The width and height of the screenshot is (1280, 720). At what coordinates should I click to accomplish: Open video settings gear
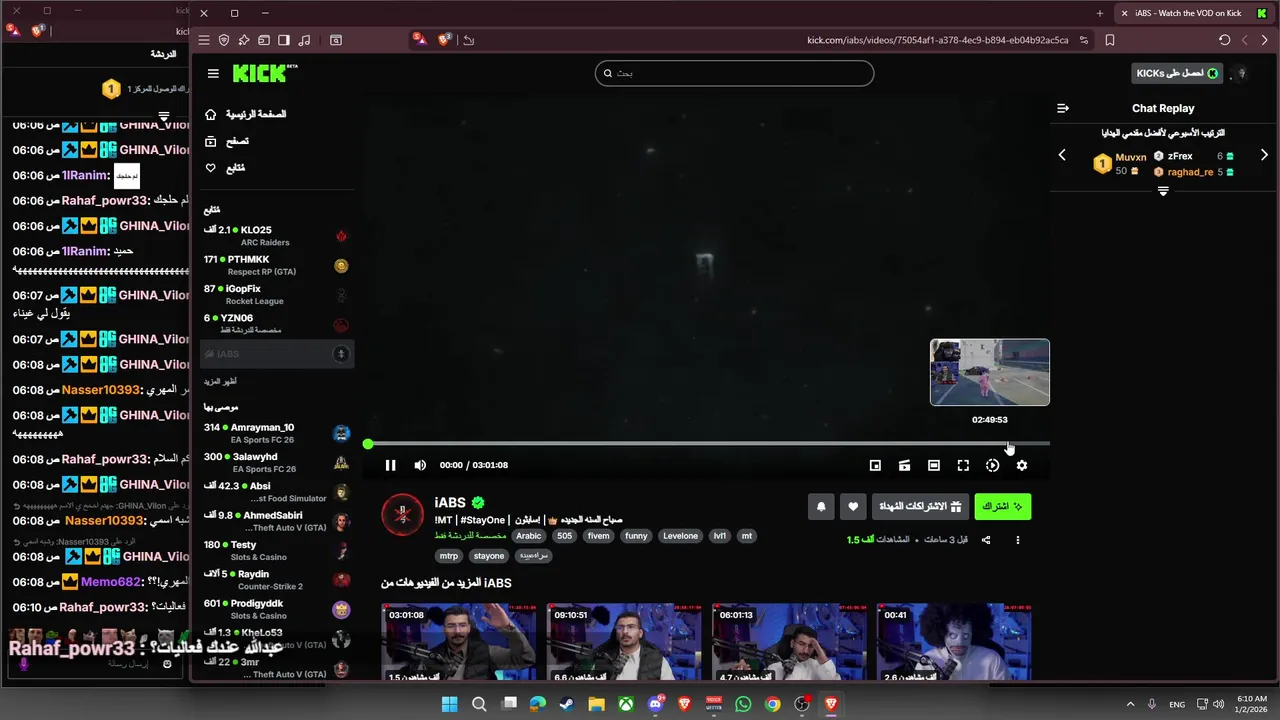pyautogui.click(x=1021, y=465)
